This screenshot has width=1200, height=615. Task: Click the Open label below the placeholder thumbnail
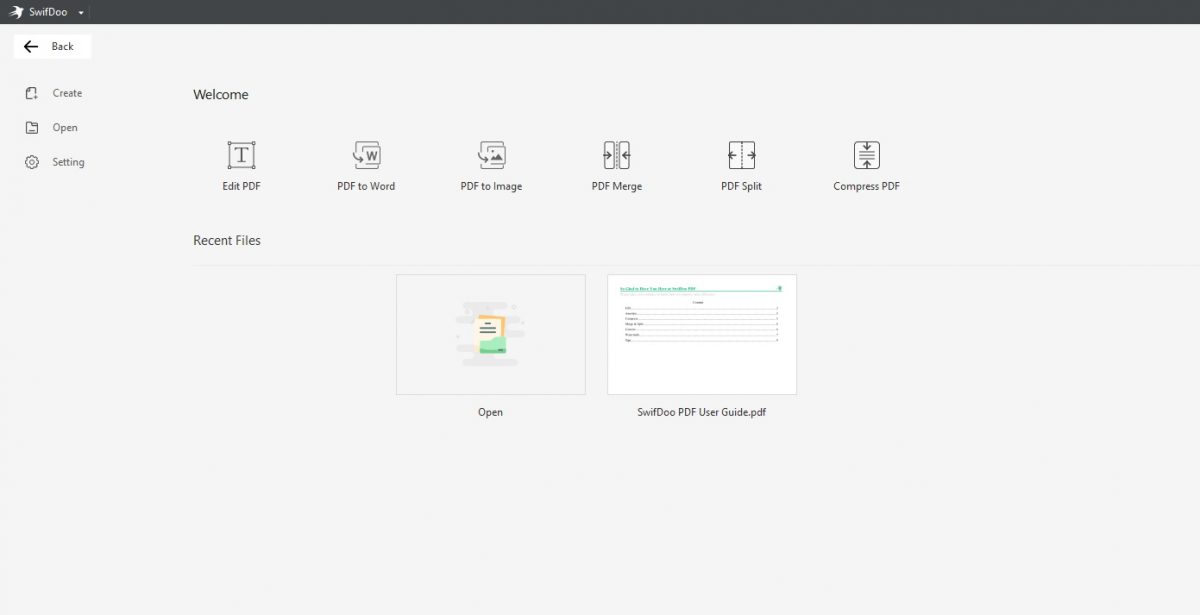490,412
